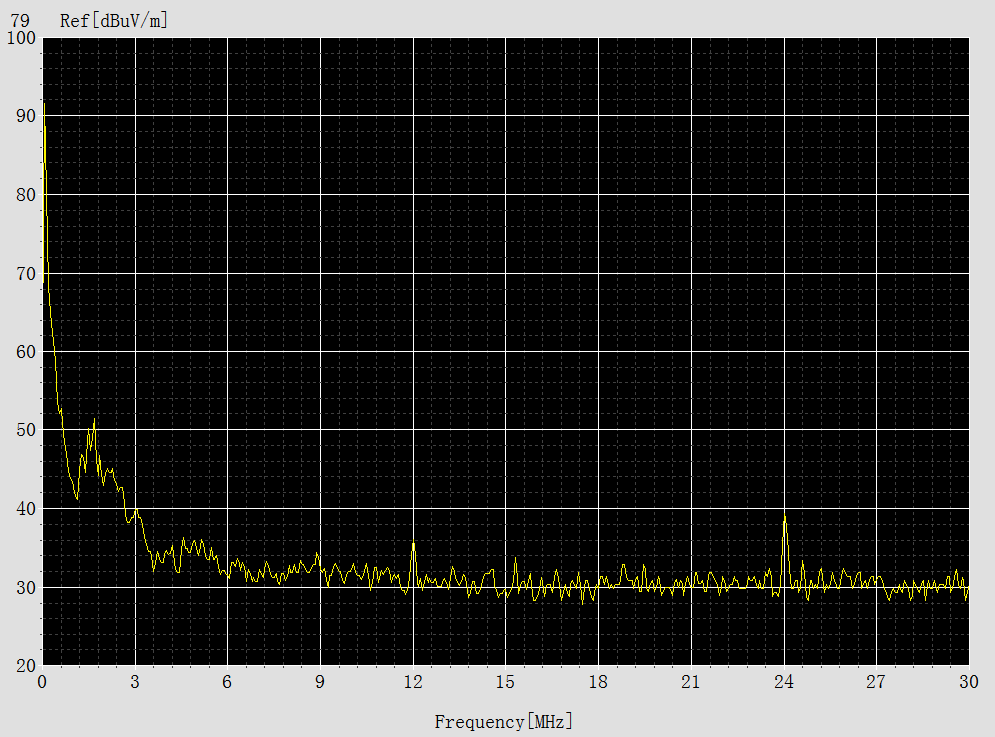Select the 30 label on the vertical dBuV/m axis
This screenshot has width=995, height=737.
tap(26, 588)
